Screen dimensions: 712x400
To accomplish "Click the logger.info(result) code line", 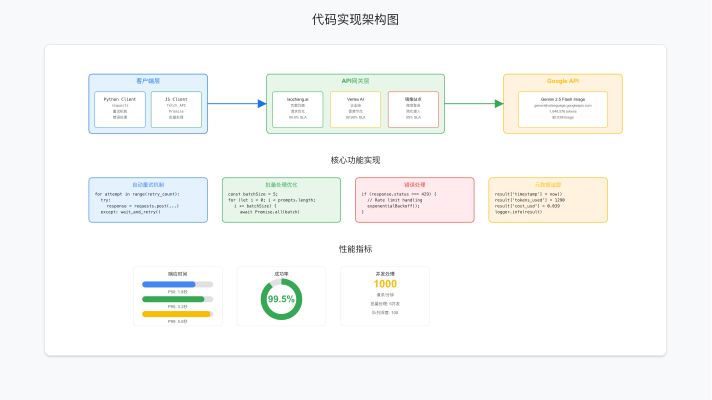I will point(518,212).
